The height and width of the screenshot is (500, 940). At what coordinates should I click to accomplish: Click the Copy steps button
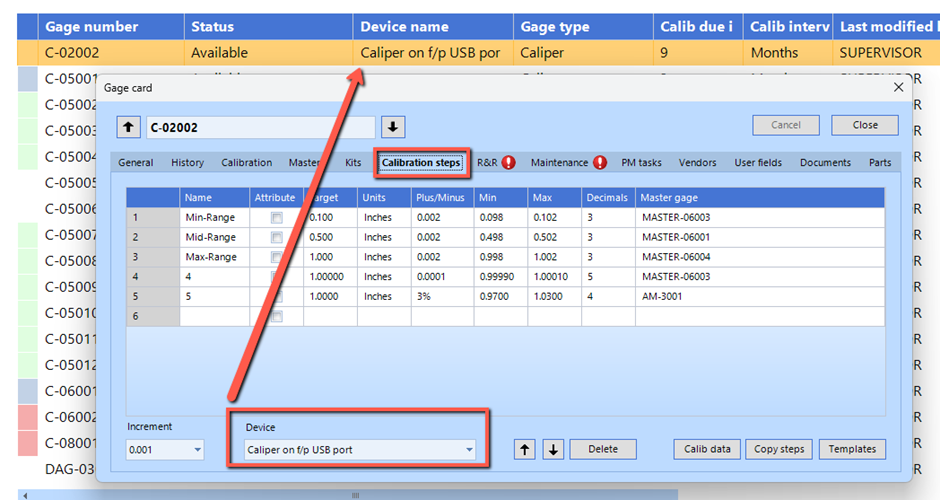pos(779,450)
